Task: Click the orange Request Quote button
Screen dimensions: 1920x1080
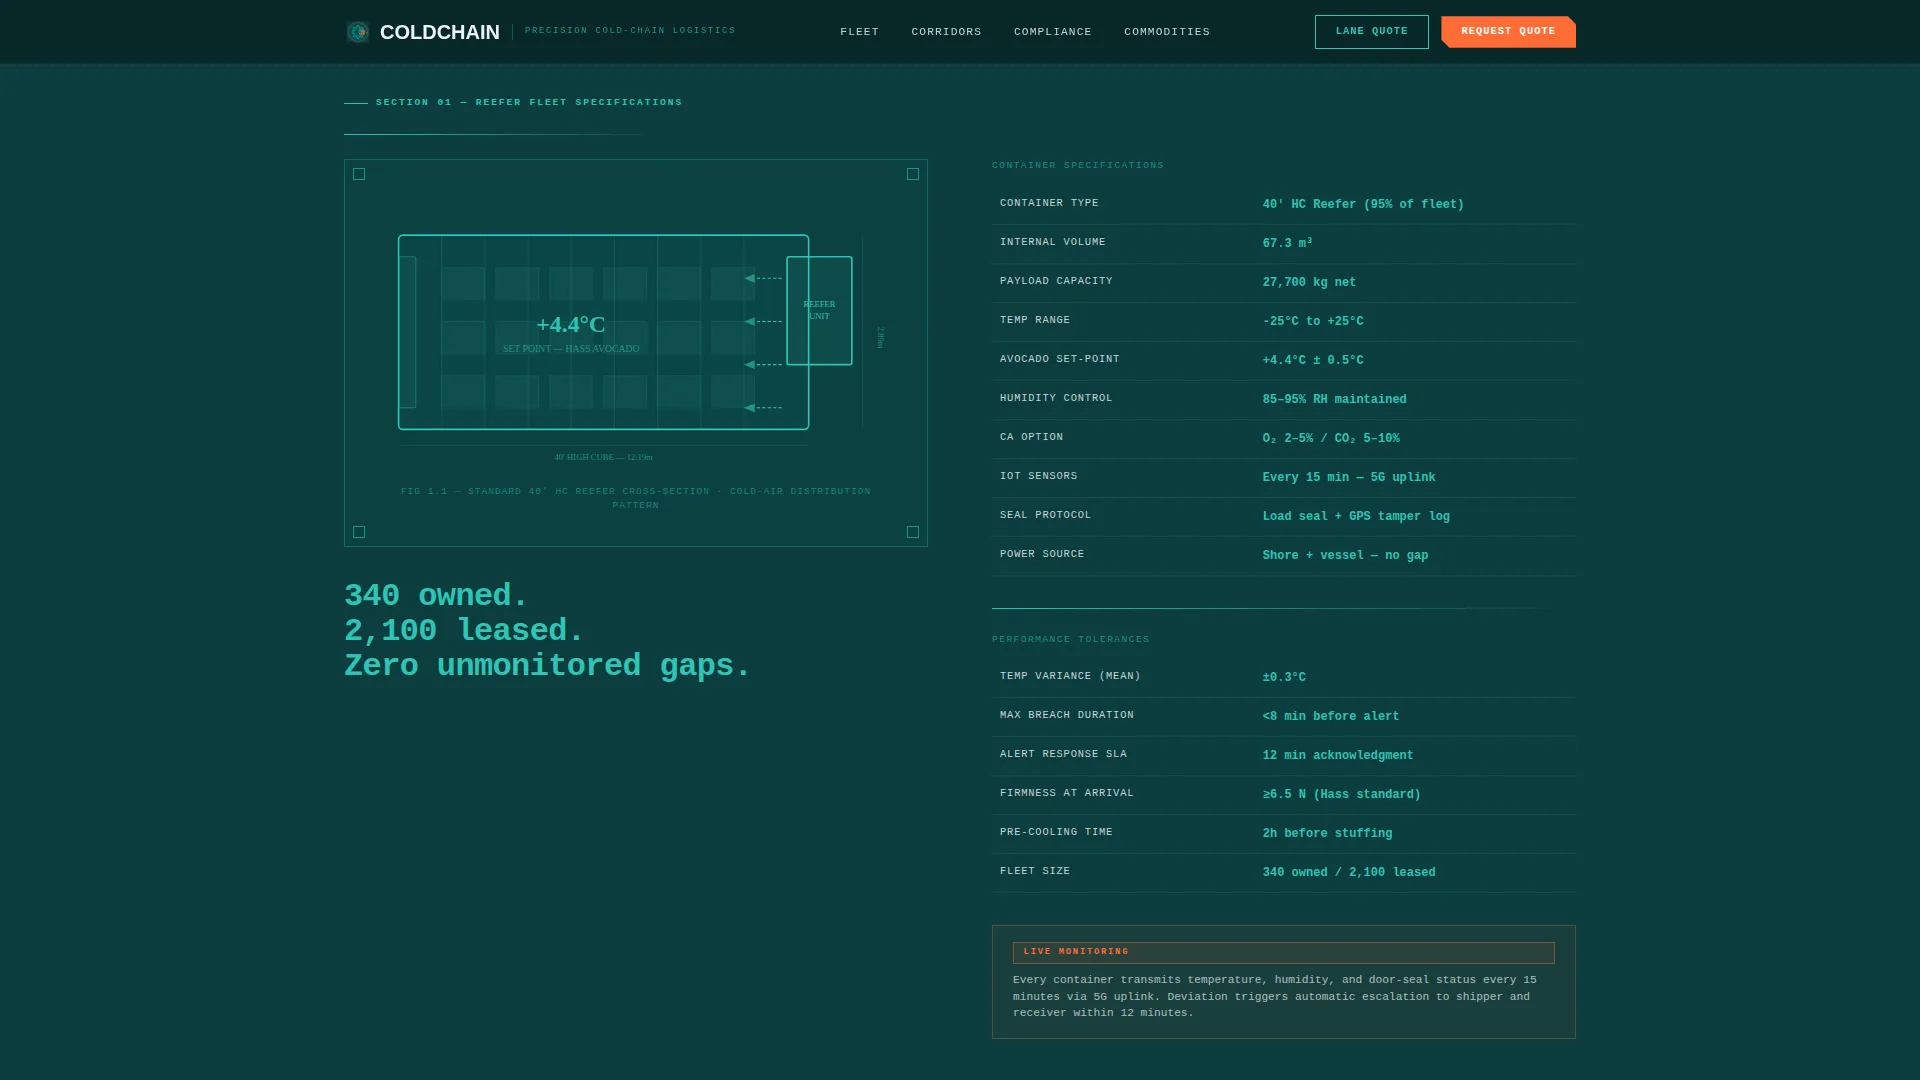Action: [x=1508, y=32]
